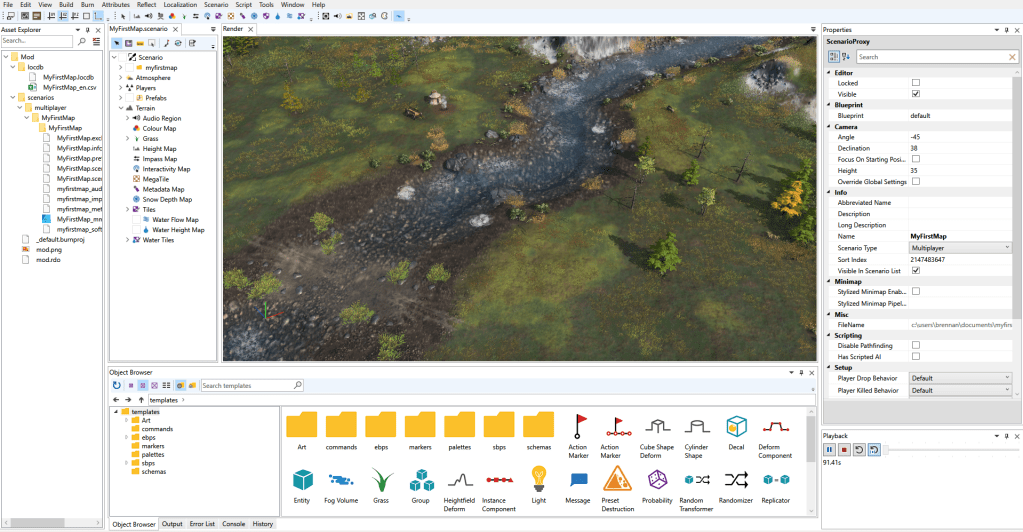Pause the scenario playback

830,450
